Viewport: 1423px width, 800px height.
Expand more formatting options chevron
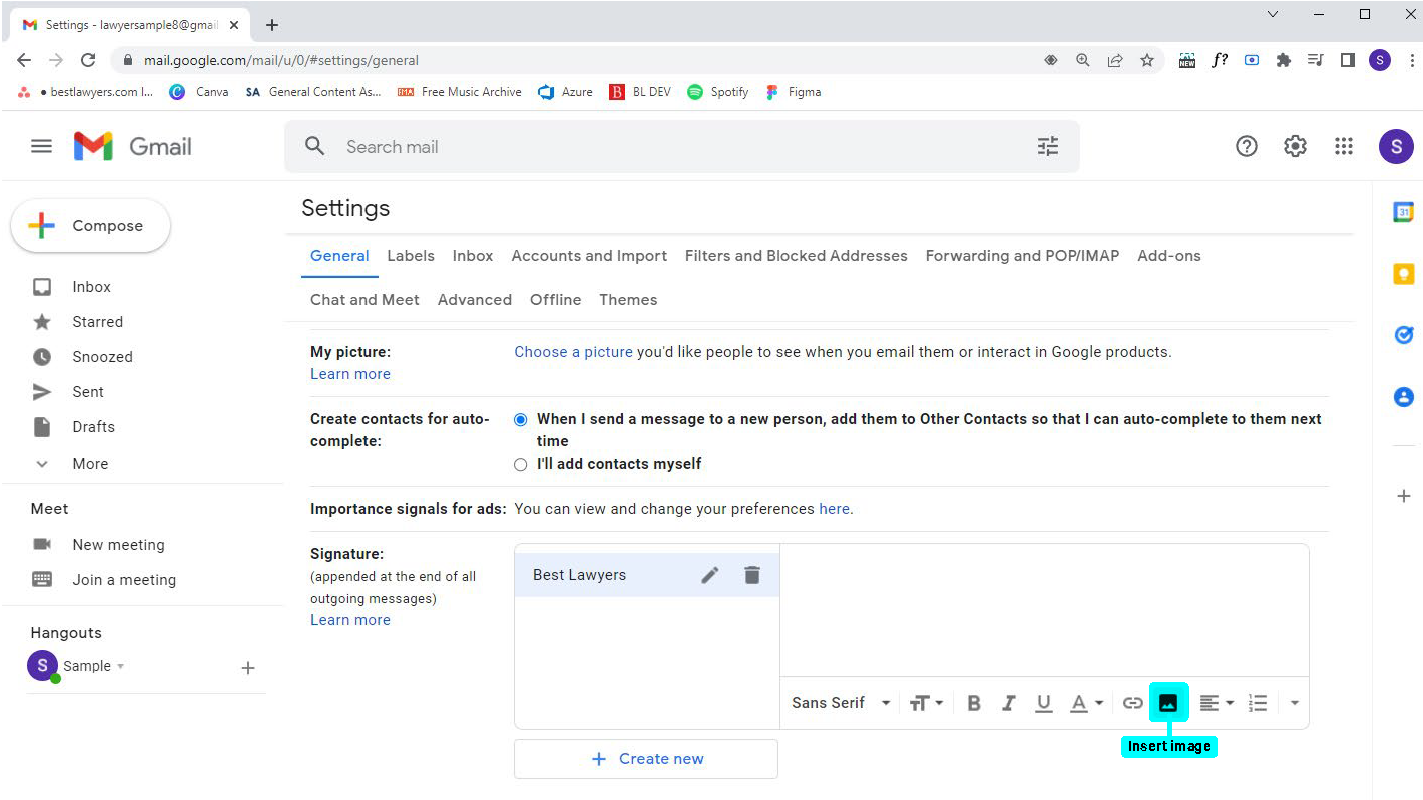pyautogui.click(x=1294, y=702)
